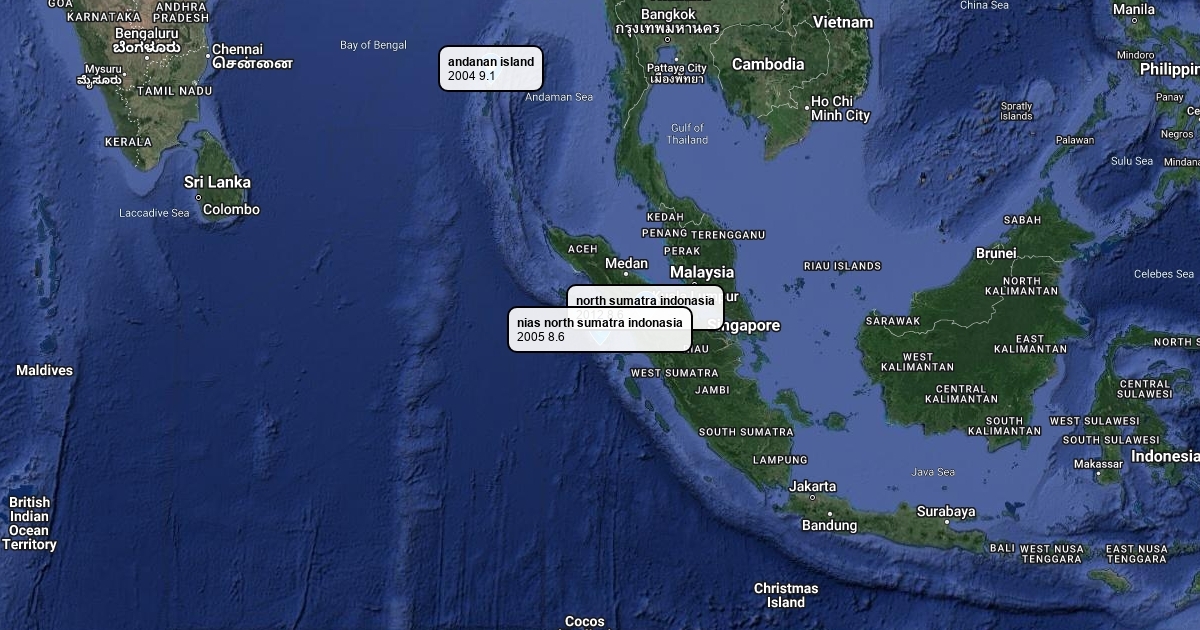Click the Spratly Islands label
The width and height of the screenshot is (1200, 630).
1016,111
